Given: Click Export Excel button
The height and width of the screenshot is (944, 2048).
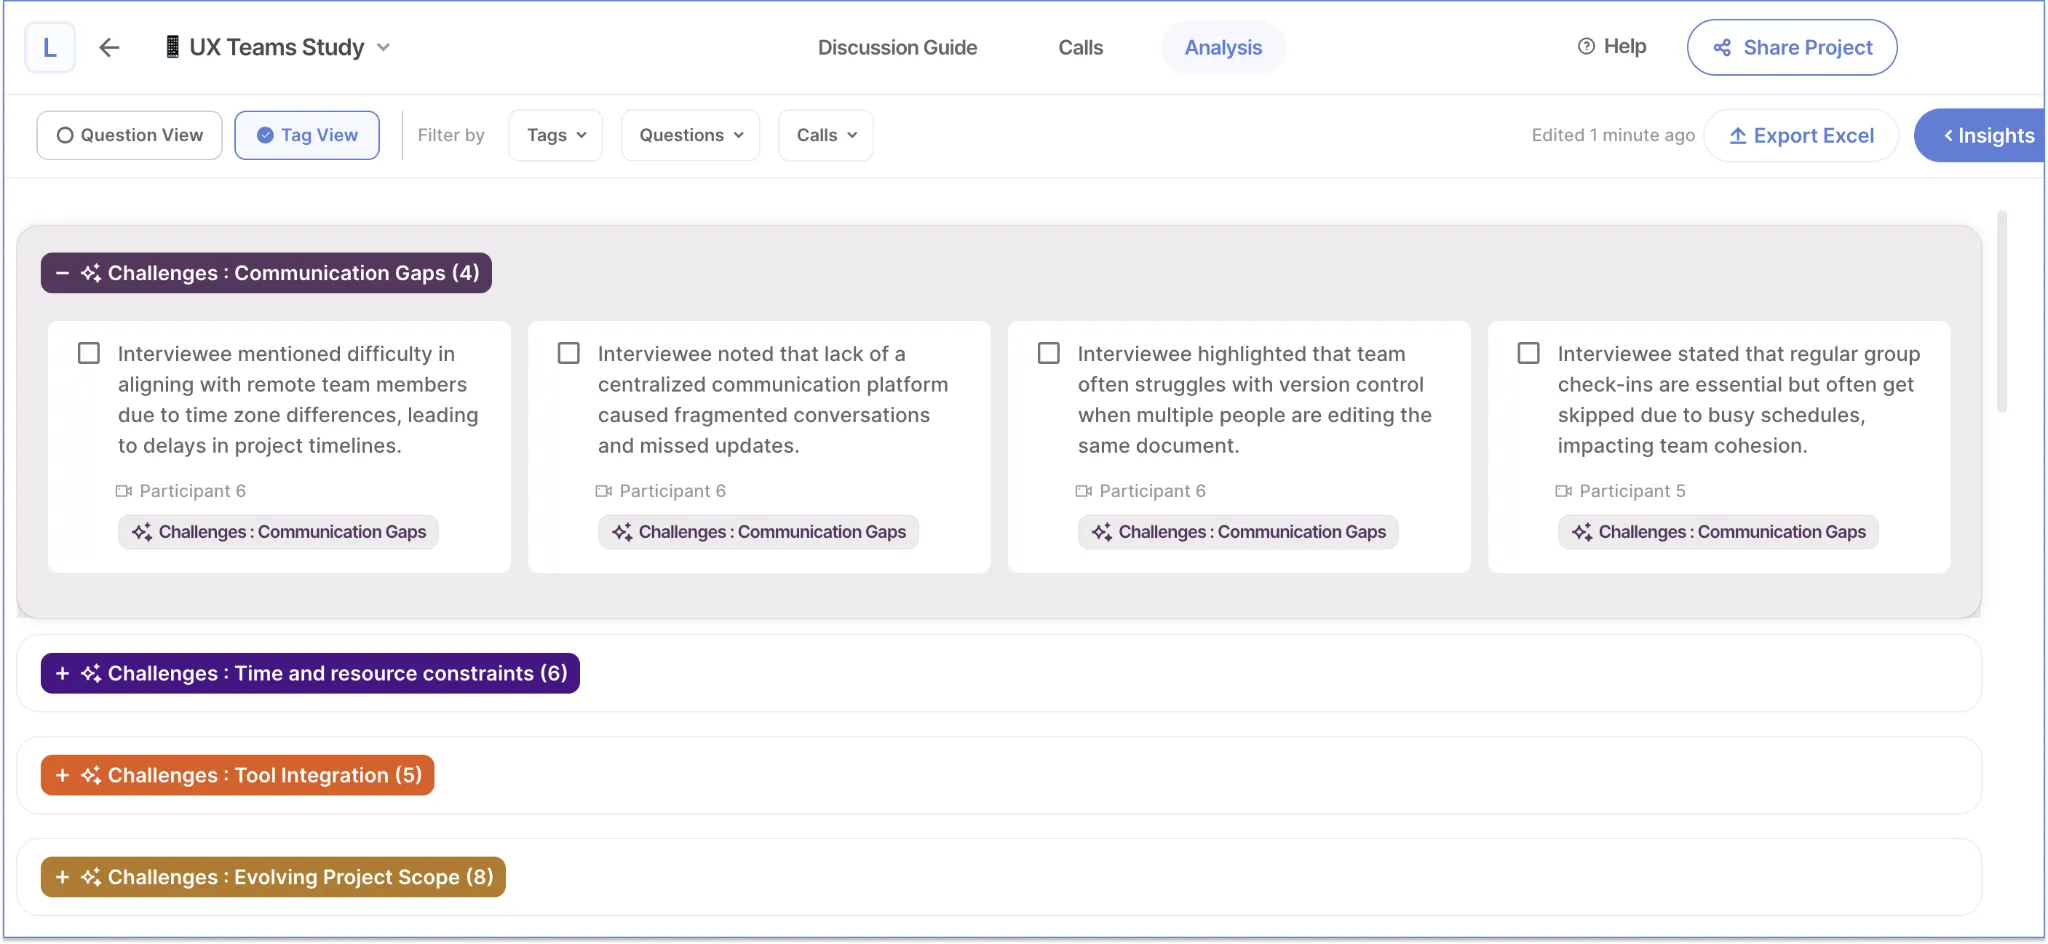Looking at the screenshot, I should 1801,135.
